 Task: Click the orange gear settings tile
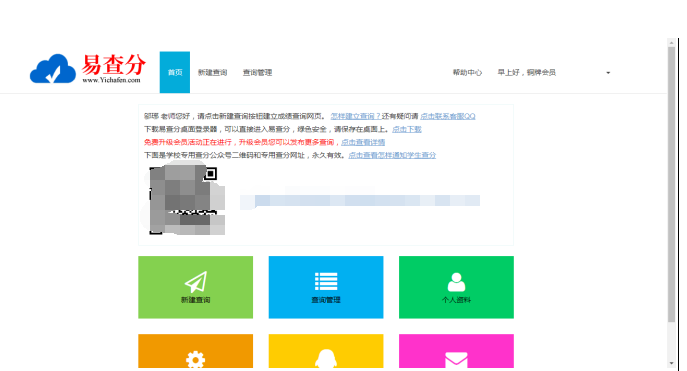195,351
